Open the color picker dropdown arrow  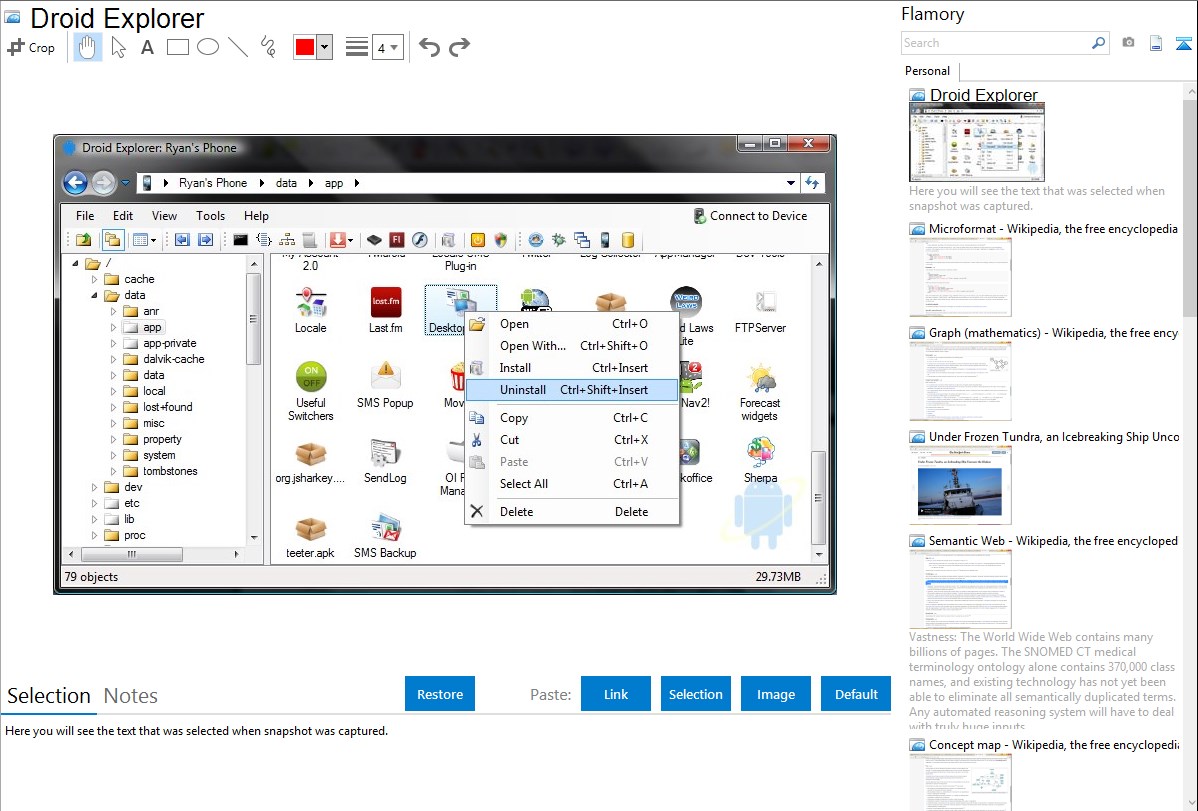pyautogui.click(x=325, y=47)
